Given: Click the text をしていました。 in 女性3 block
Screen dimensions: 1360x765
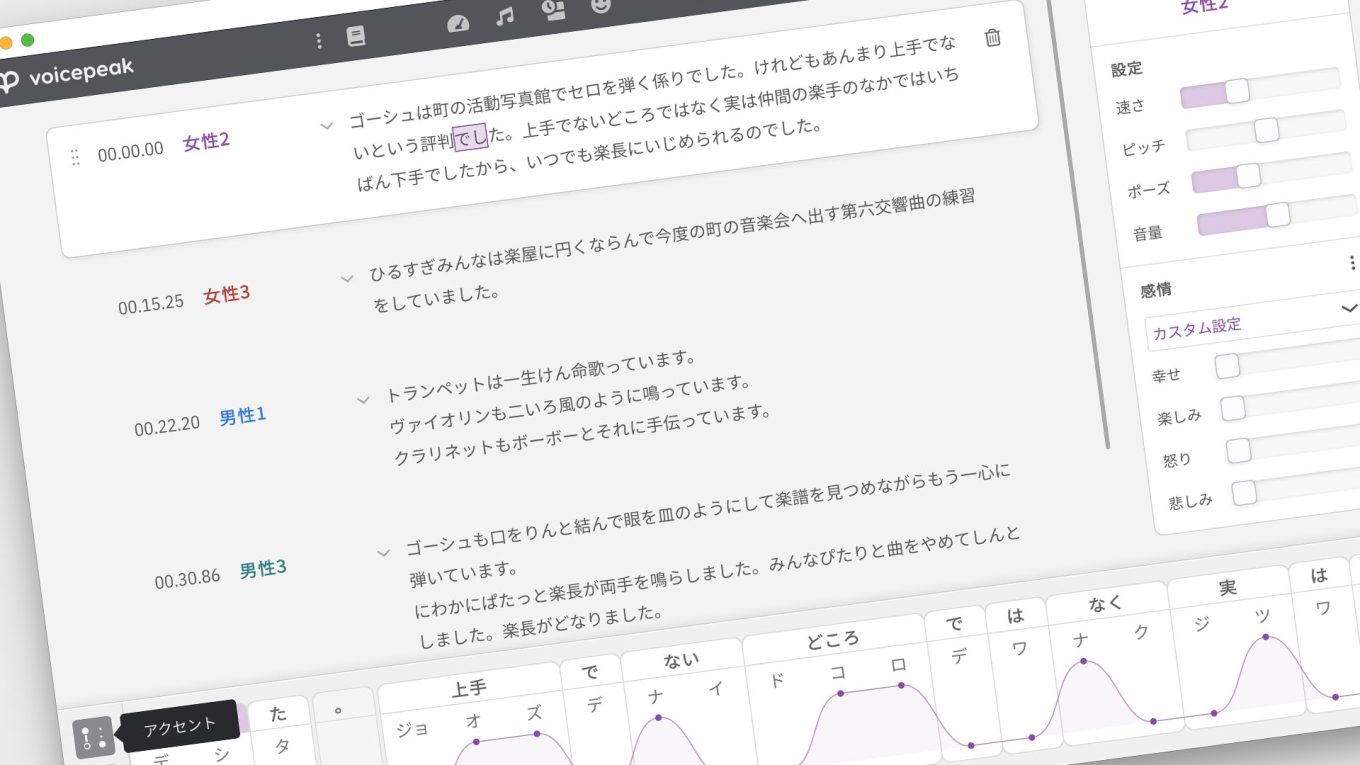Looking at the screenshot, I should [x=436, y=298].
